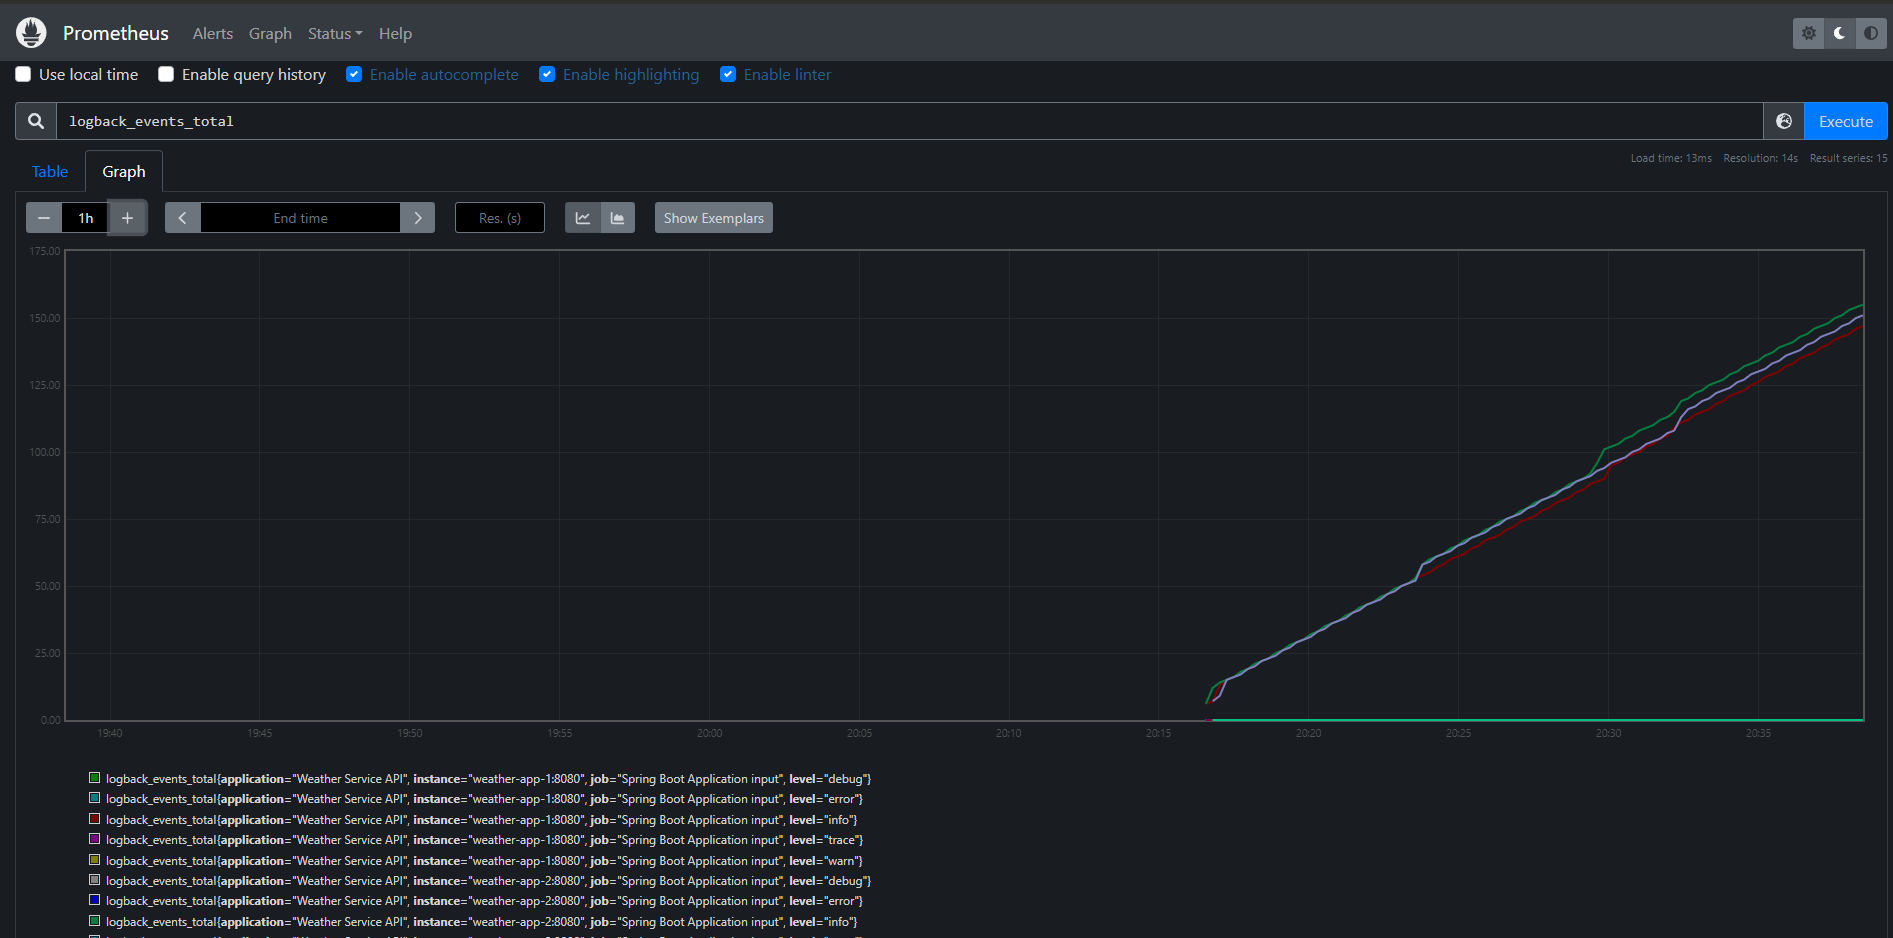This screenshot has height=938, width=1893.
Task: Click swatch for weather-app-2 debug series
Action: 94,880
